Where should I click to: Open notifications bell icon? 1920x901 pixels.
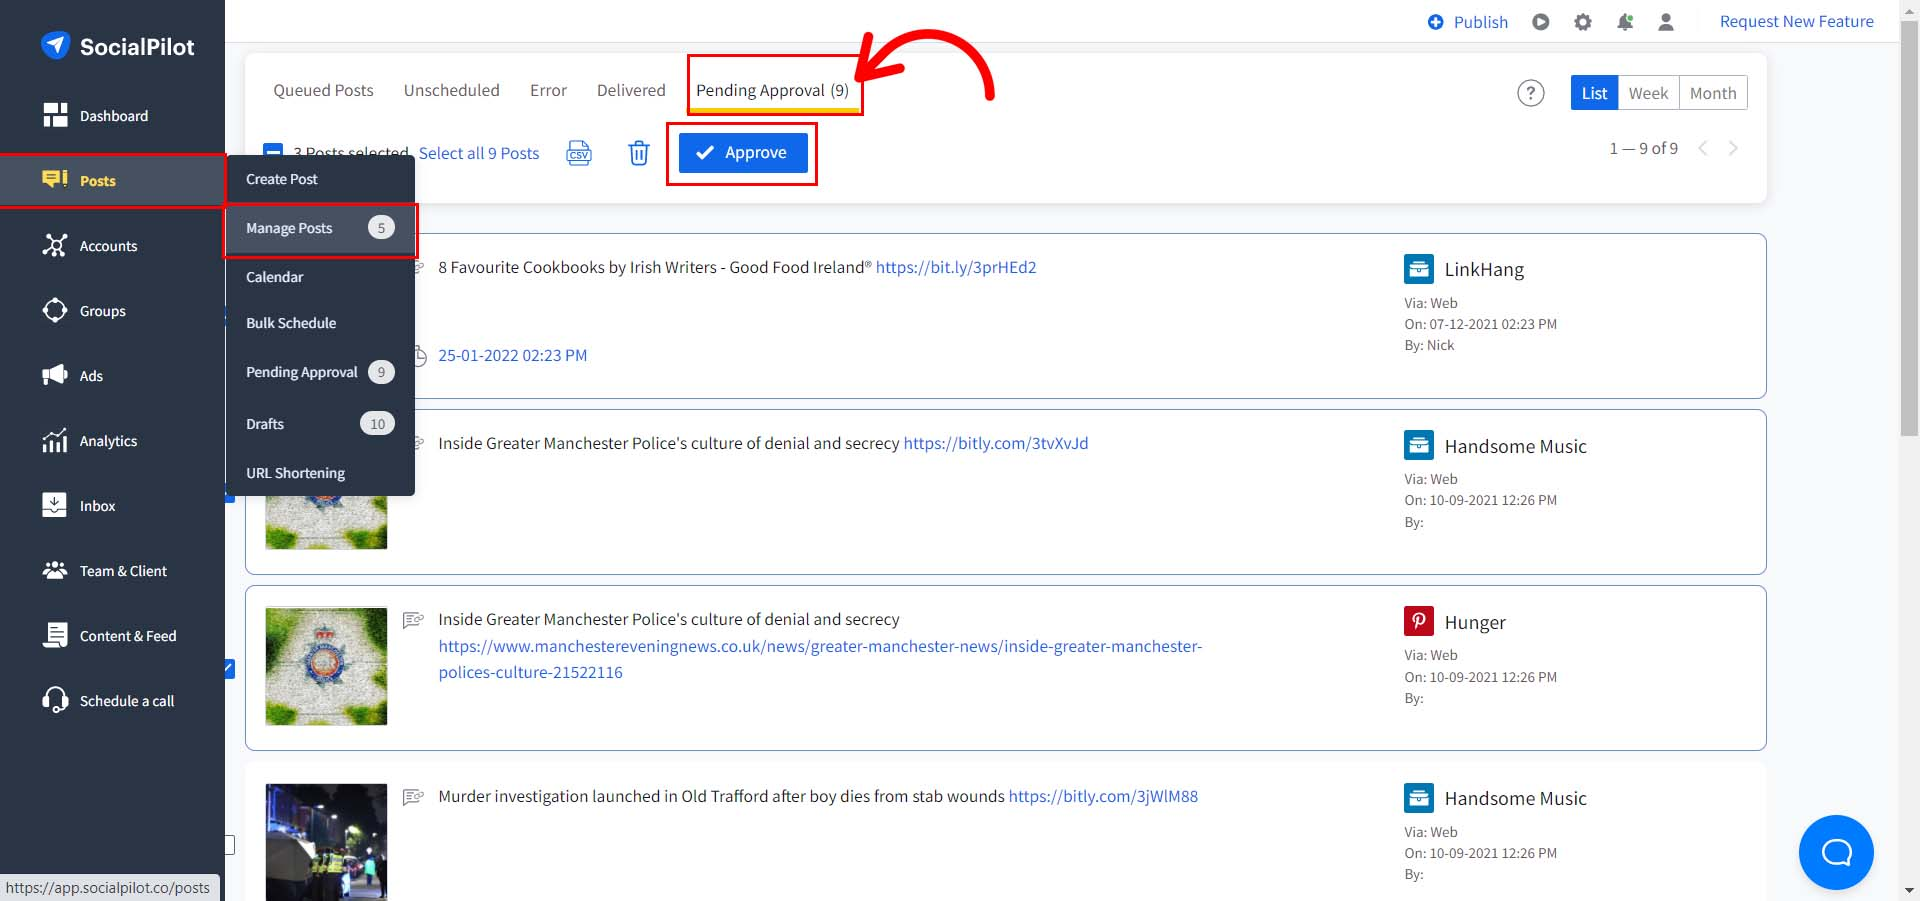click(1625, 21)
